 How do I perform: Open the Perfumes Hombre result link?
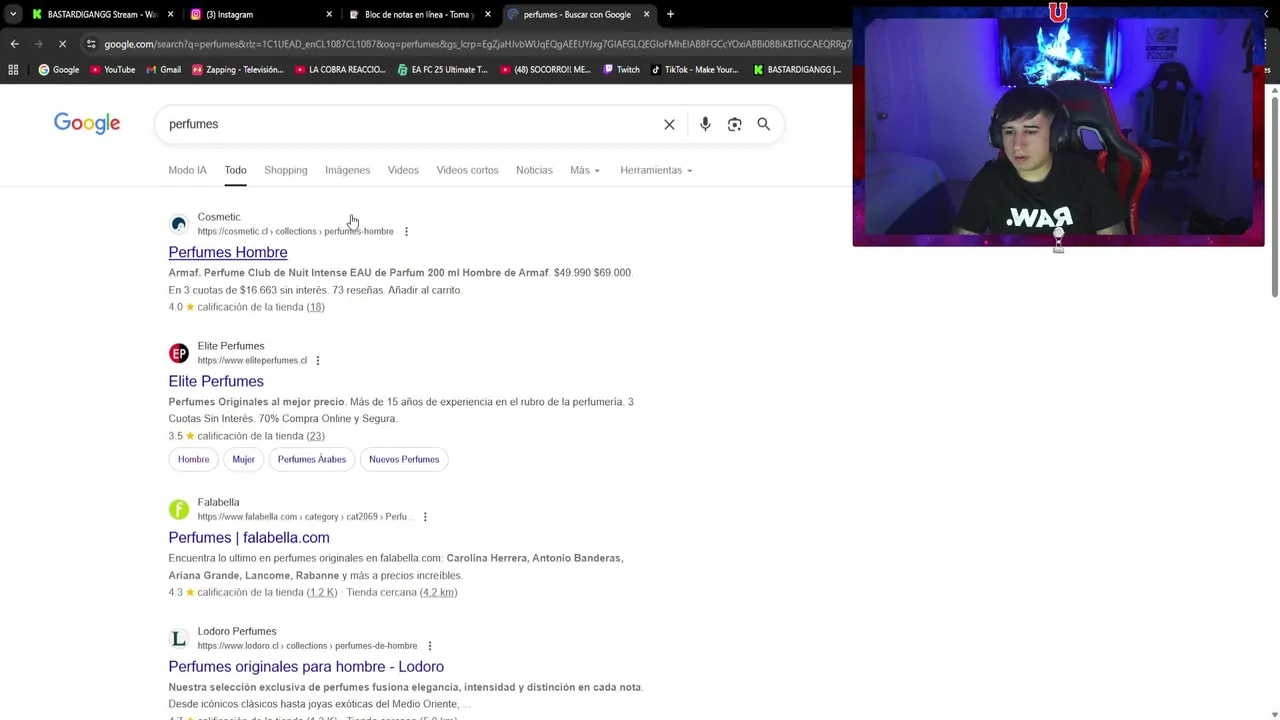[x=228, y=252]
